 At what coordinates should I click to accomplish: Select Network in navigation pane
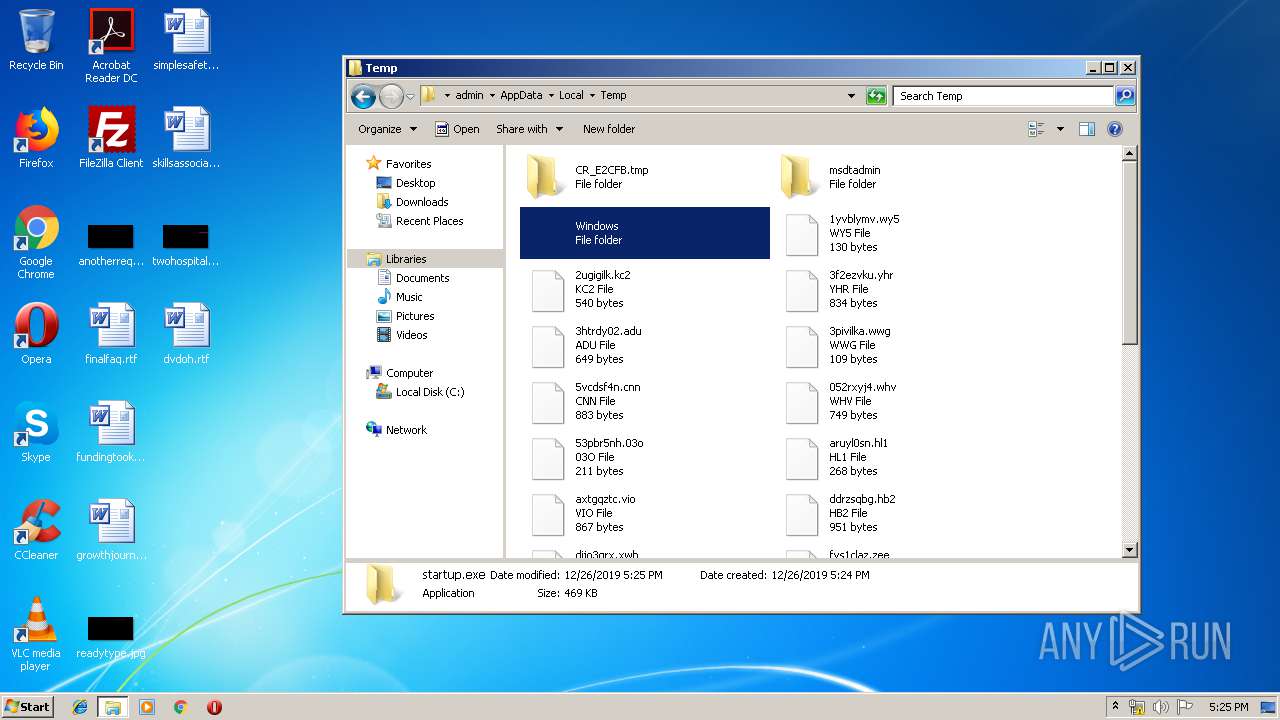[x=406, y=430]
